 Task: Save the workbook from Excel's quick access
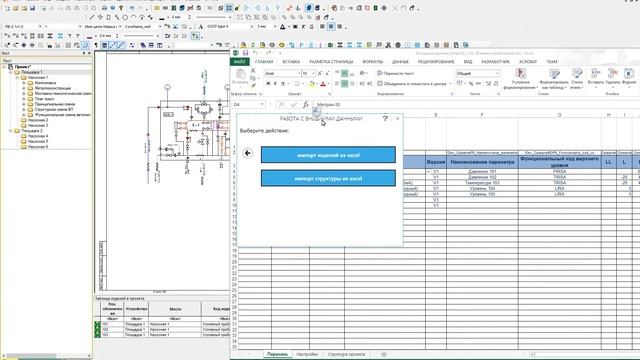(245, 53)
